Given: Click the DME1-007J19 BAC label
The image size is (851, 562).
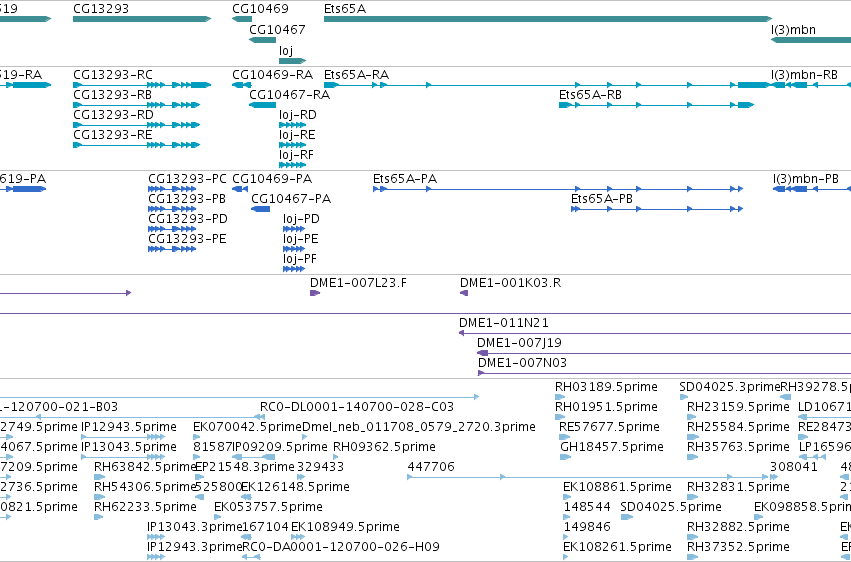Looking at the screenshot, I should (519, 343).
